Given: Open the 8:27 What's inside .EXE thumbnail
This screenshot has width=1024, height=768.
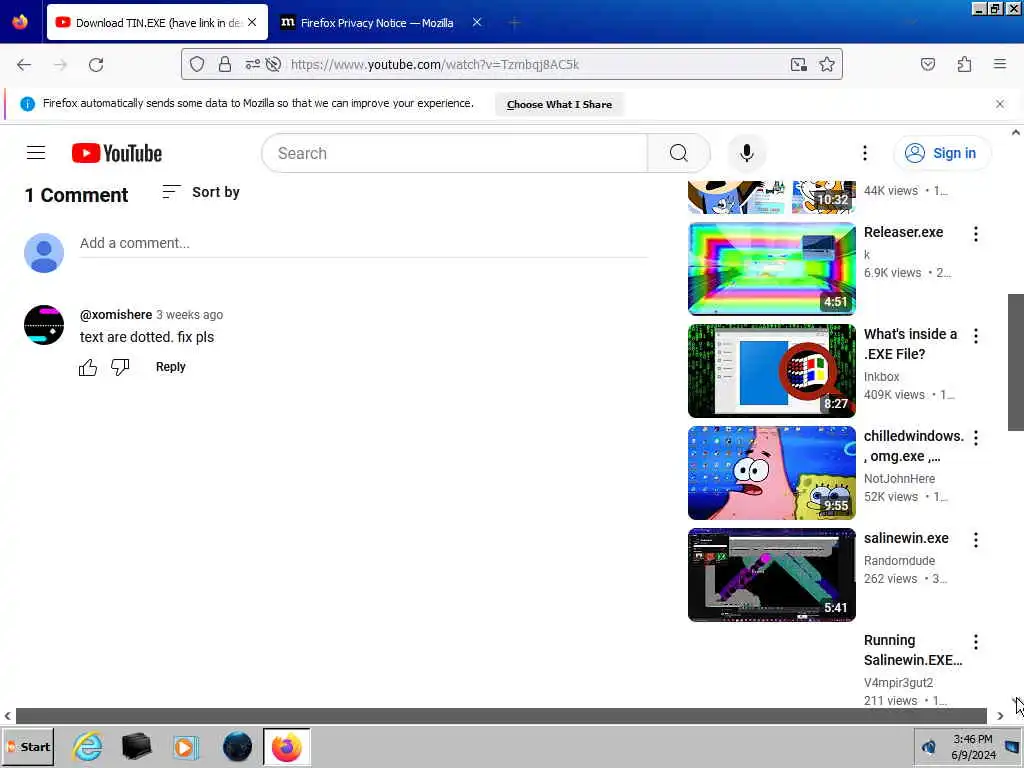Looking at the screenshot, I should [771, 370].
